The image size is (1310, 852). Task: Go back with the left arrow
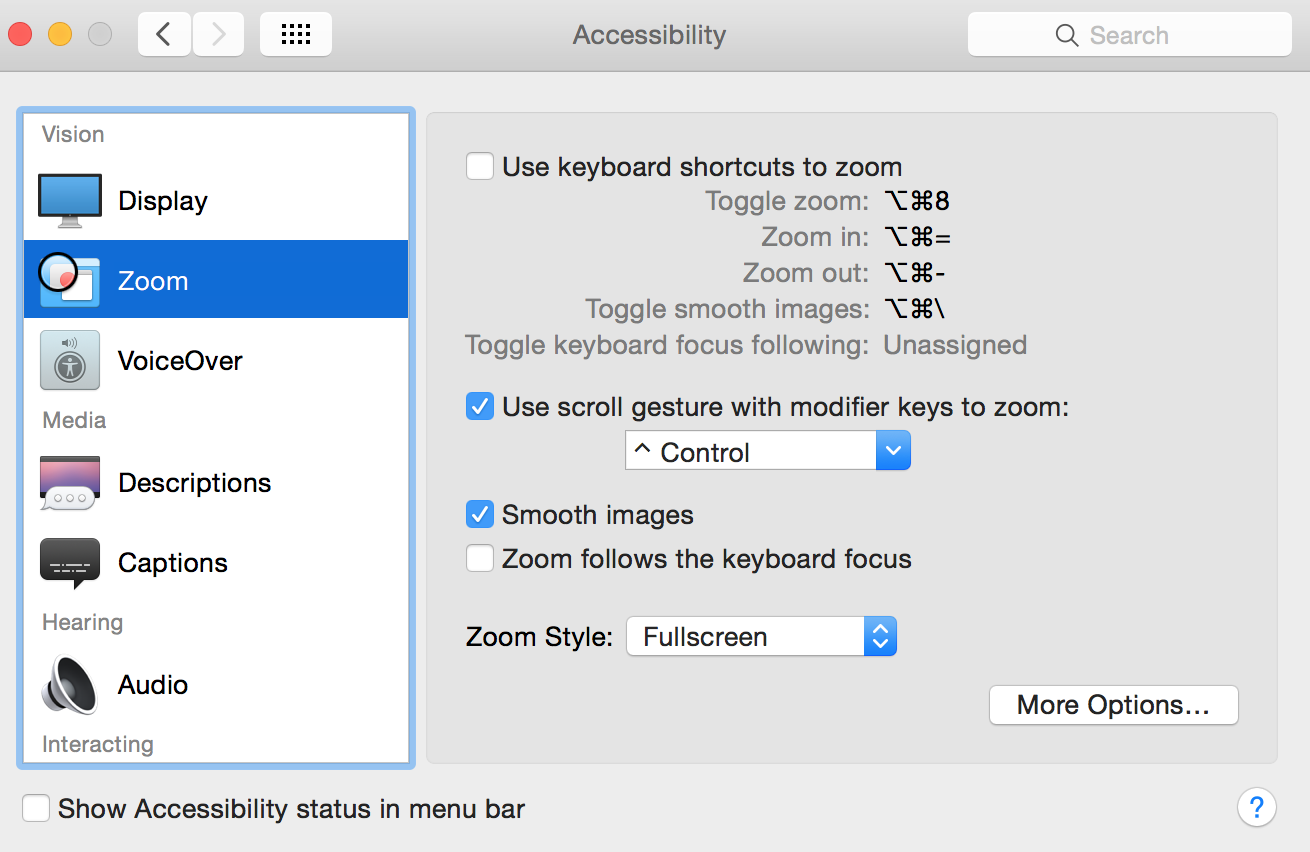[164, 35]
